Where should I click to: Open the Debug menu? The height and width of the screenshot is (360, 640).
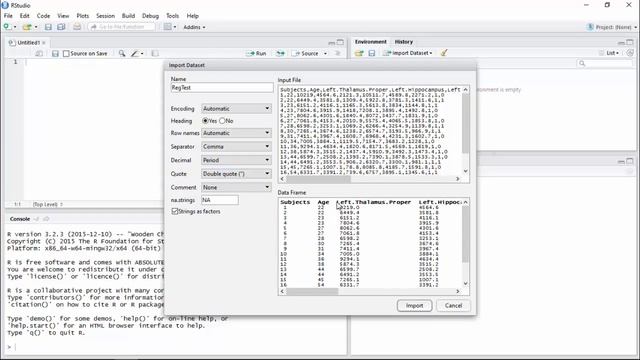tap(150, 16)
